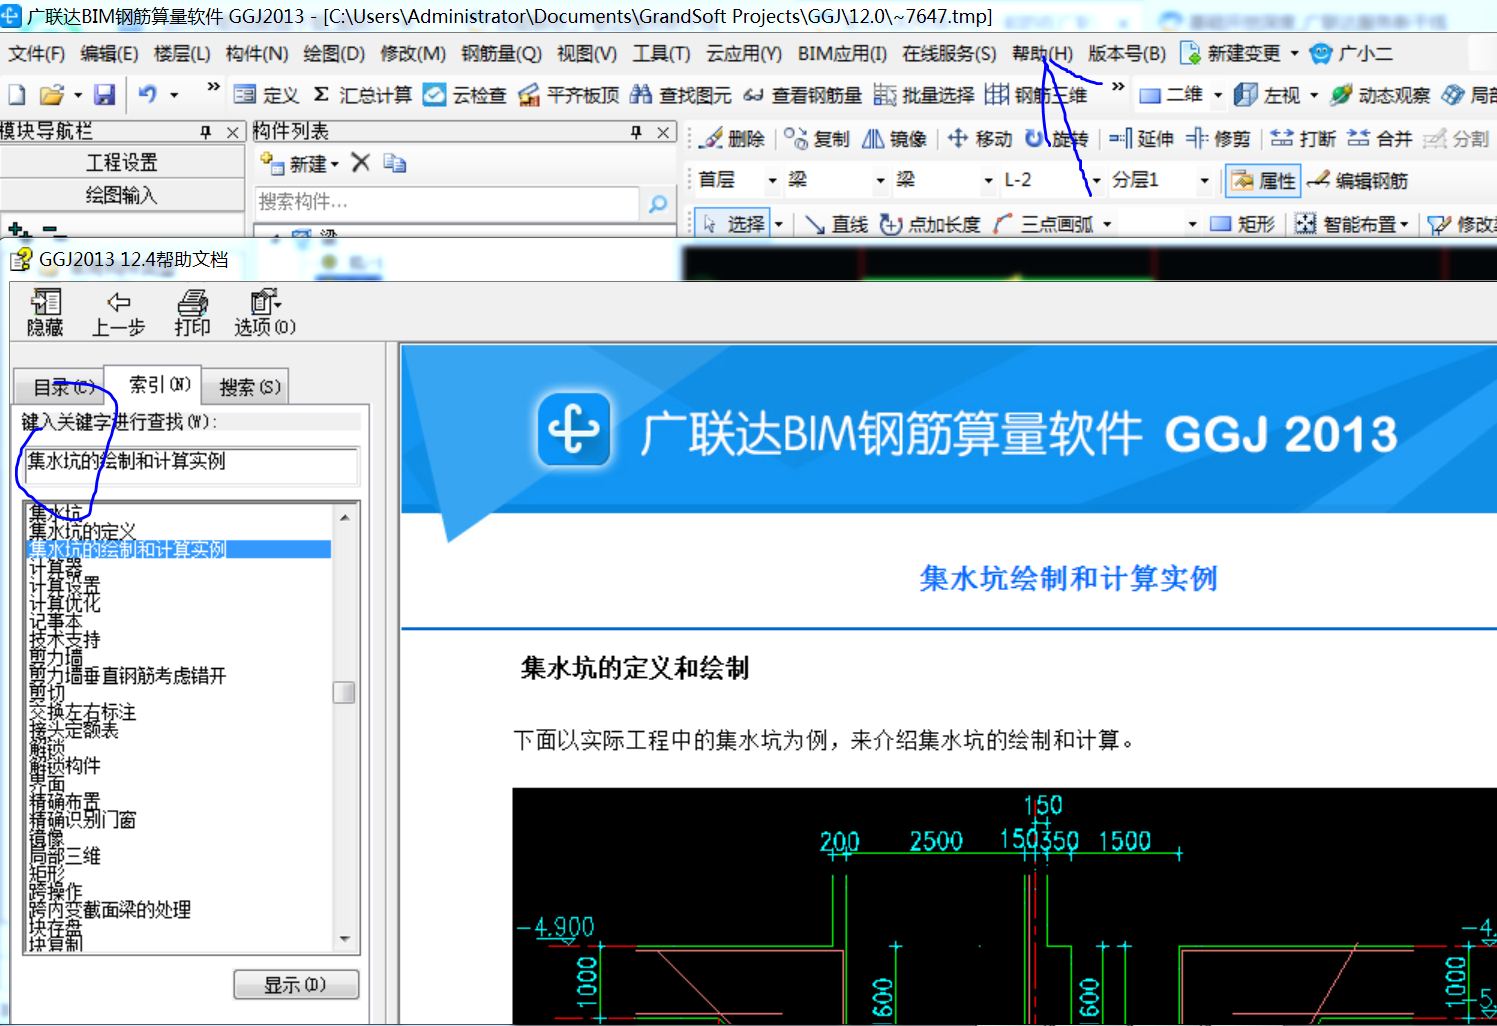Expand 三点画弧 dropdown arrow

1107,224
